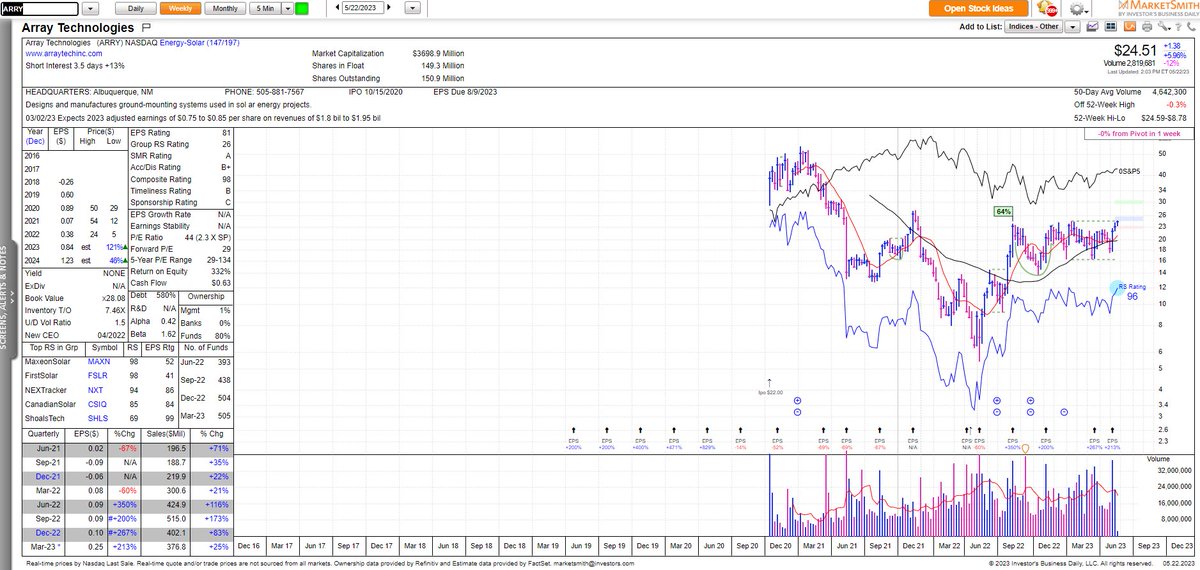Open the symbol history dropdown next to ARRY
This screenshot has height=570, width=1200.
88,8
